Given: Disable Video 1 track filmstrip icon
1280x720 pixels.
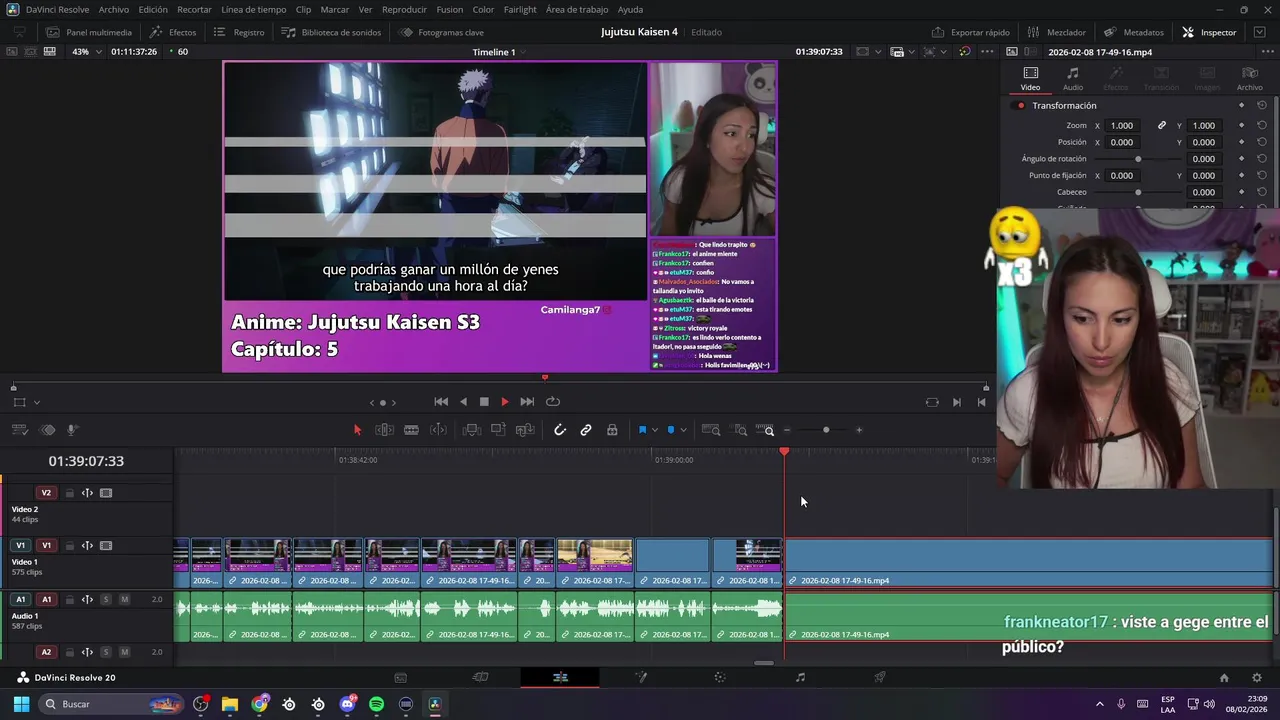Looking at the screenshot, I should (x=106, y=546).
